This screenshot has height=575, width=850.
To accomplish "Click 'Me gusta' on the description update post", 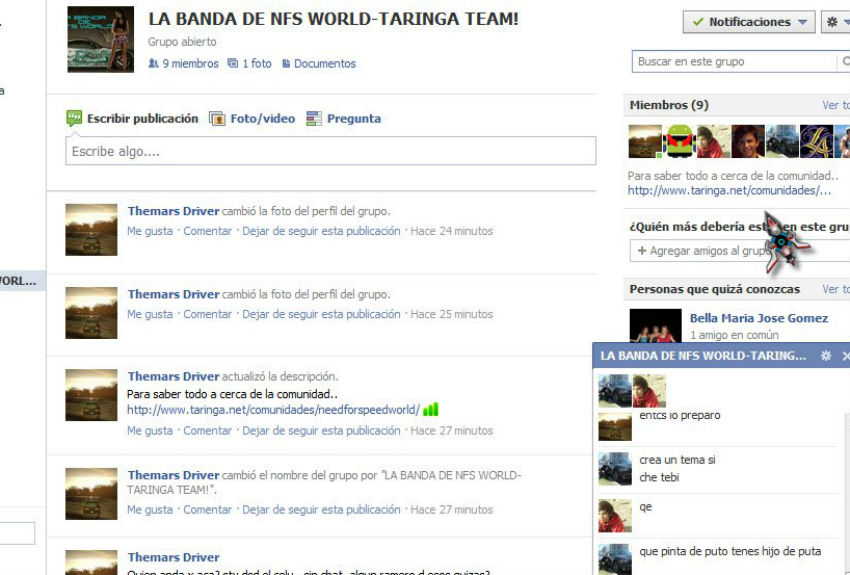I will (x=150, y=430).
